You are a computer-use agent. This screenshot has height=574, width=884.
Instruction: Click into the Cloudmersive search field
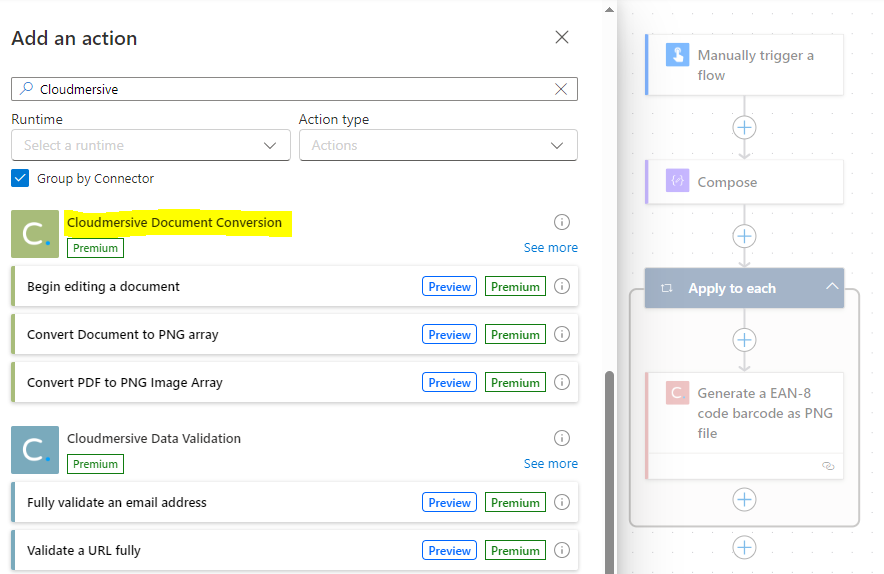click(294, 89)
